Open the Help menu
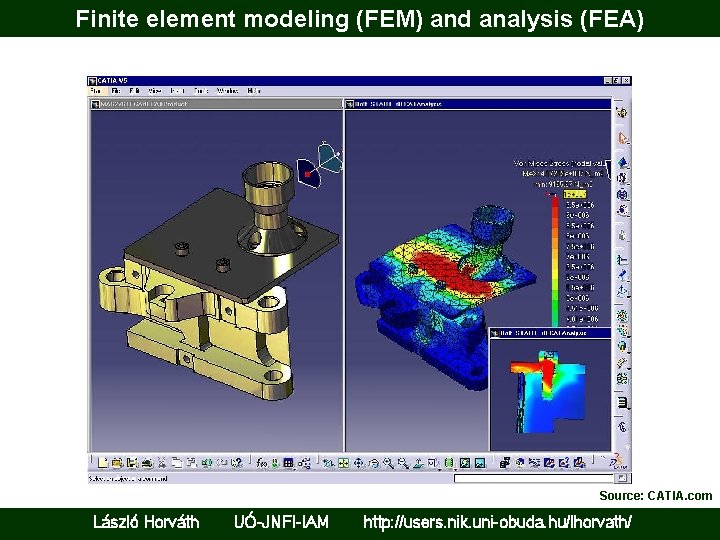 (254, 91)
